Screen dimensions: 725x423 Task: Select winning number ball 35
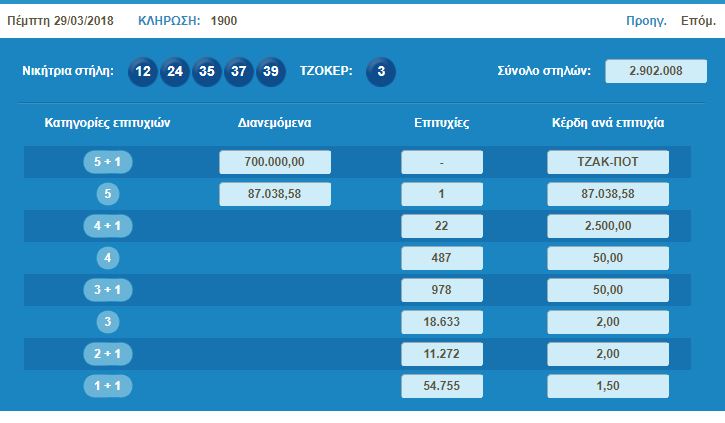pos(207,71)
